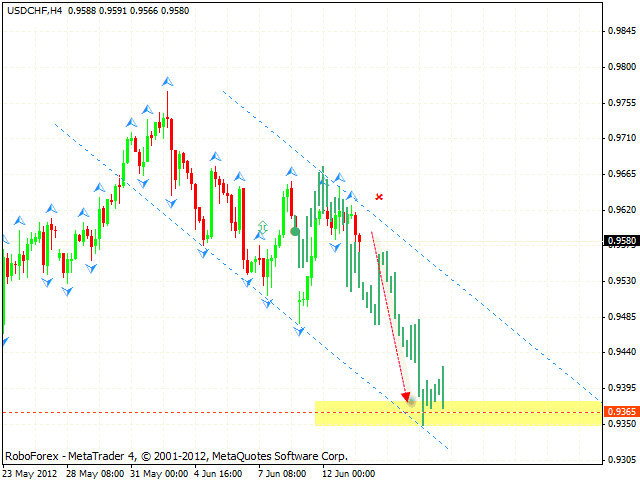
Task: Click the green circle marker on candles
Action: coord(295,232)
